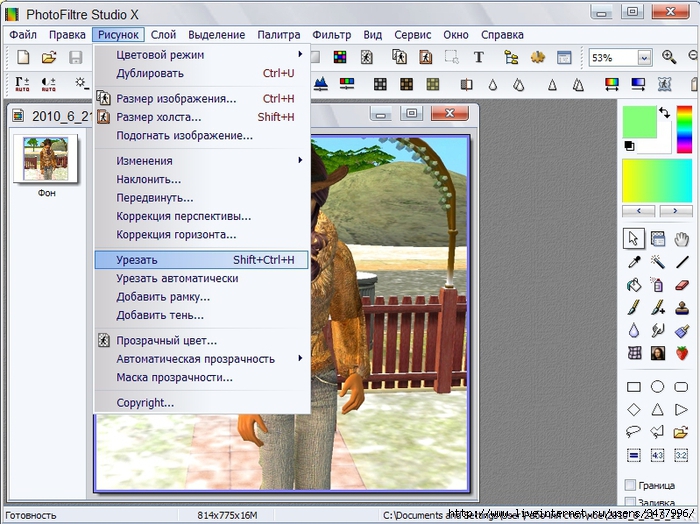Viewport: 700px width, 524px height.
Task: Choose Размер холста menu item
Action: coord(201,117)
